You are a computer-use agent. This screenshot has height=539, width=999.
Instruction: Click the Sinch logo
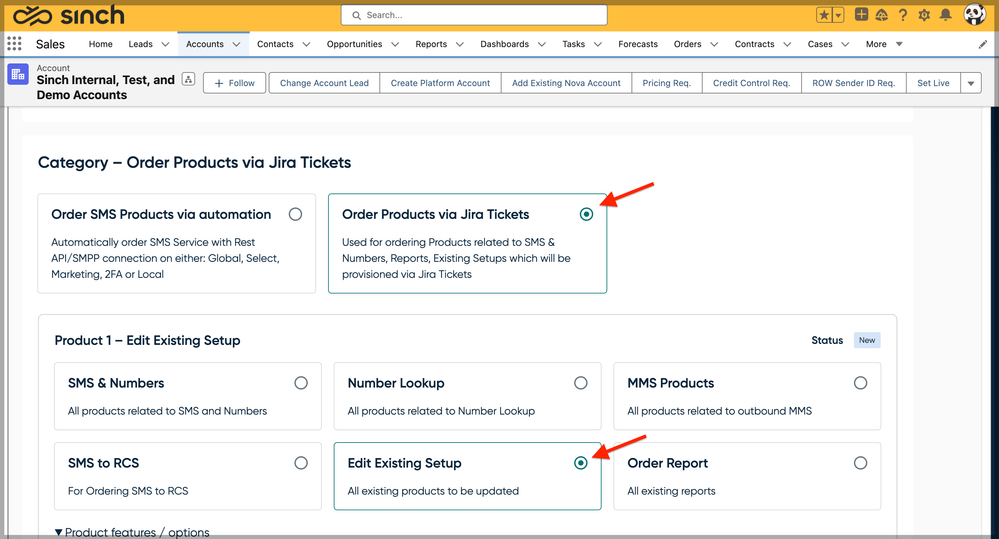pos(69,15)
